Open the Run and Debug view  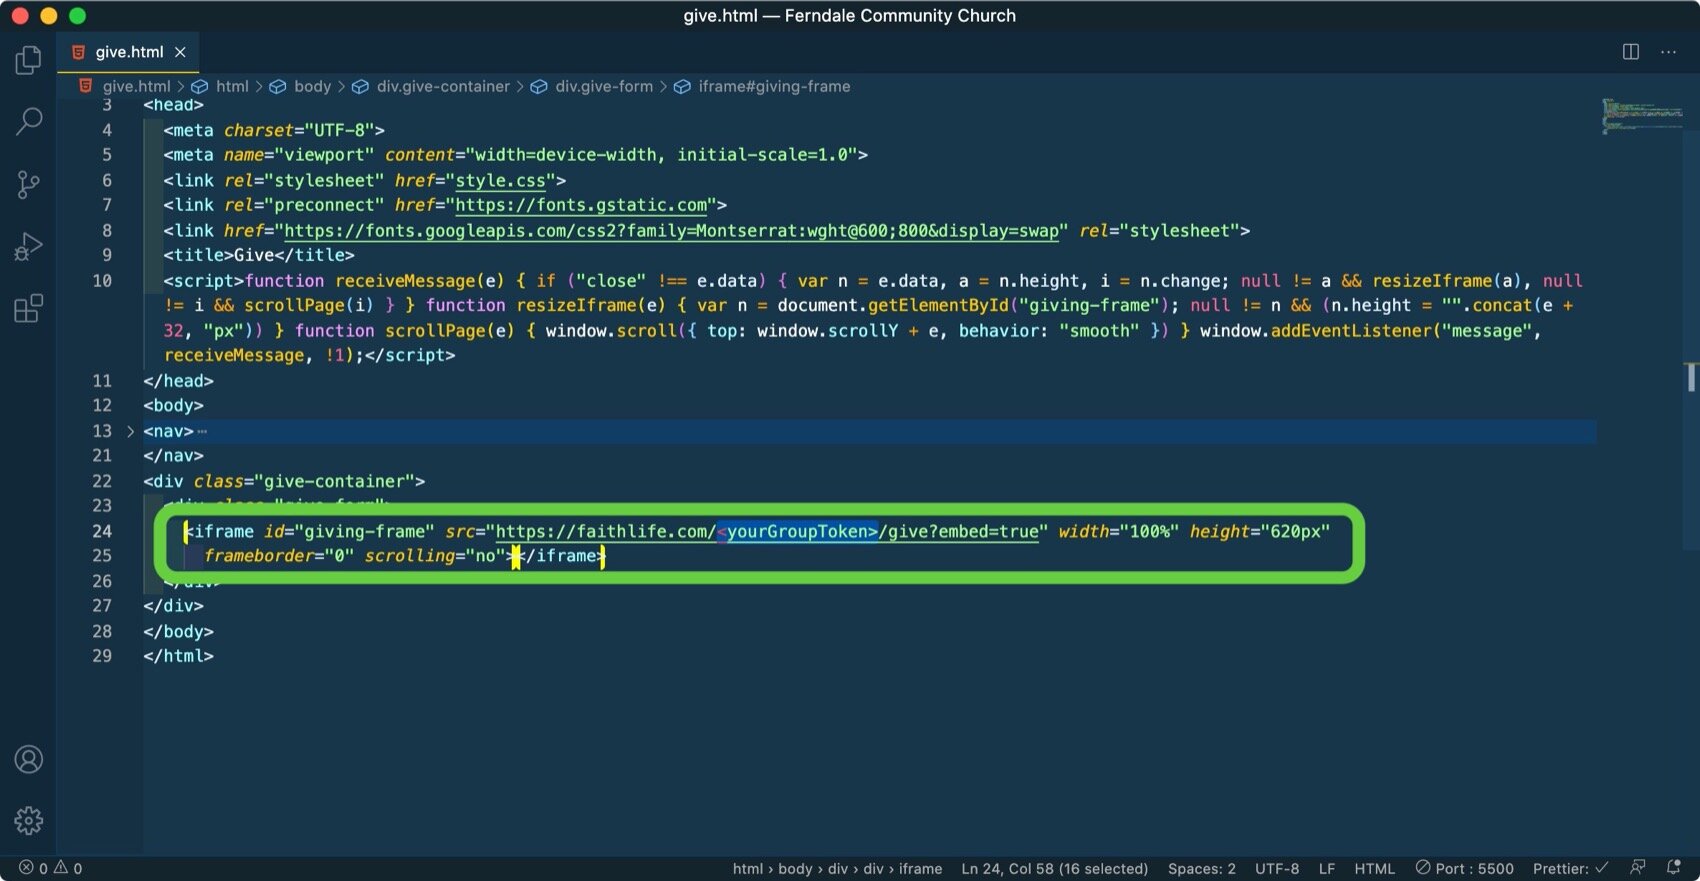tap(28, 246)
